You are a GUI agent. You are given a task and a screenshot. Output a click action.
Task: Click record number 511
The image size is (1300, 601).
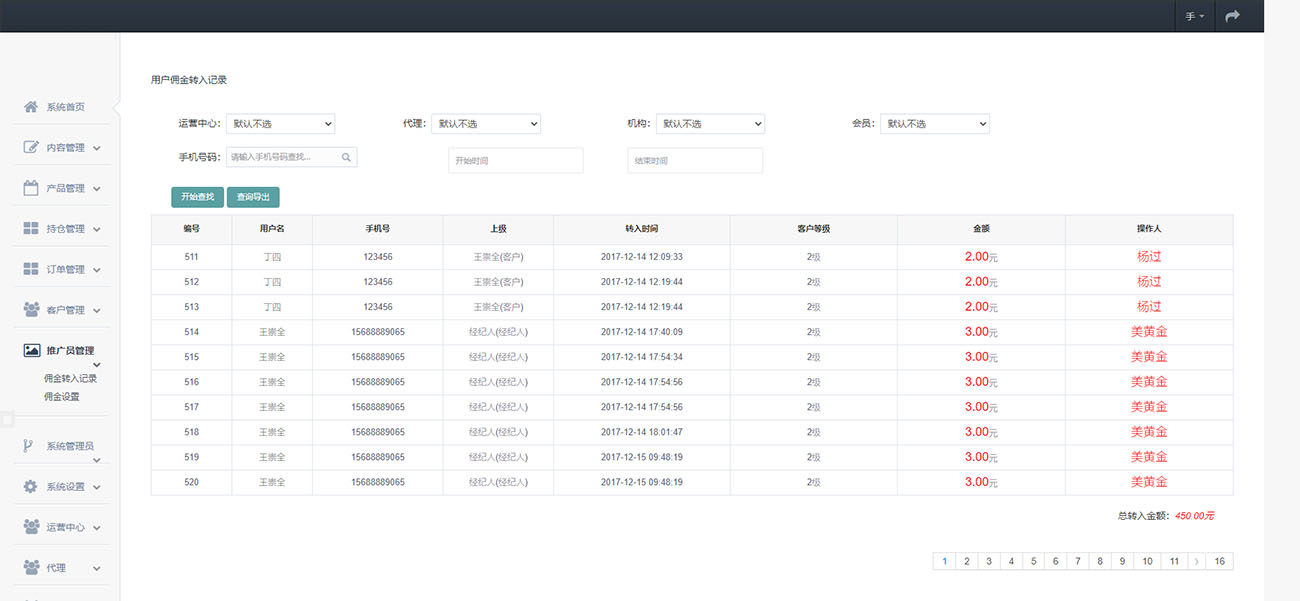[192, 257]
